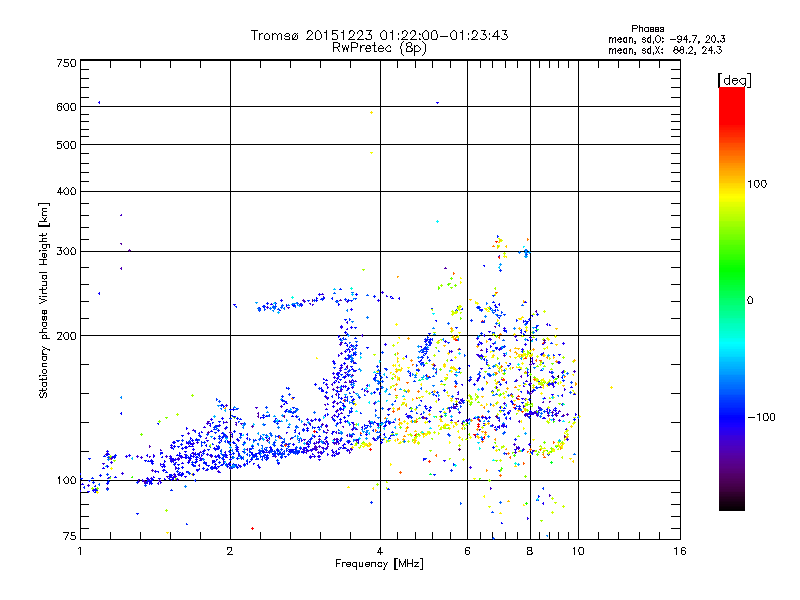Viewport: 800px width, 600px height.
Task: Select the 'mean, sd,O: -94.7, 20.3' line
Action: (x=667, y=39)
